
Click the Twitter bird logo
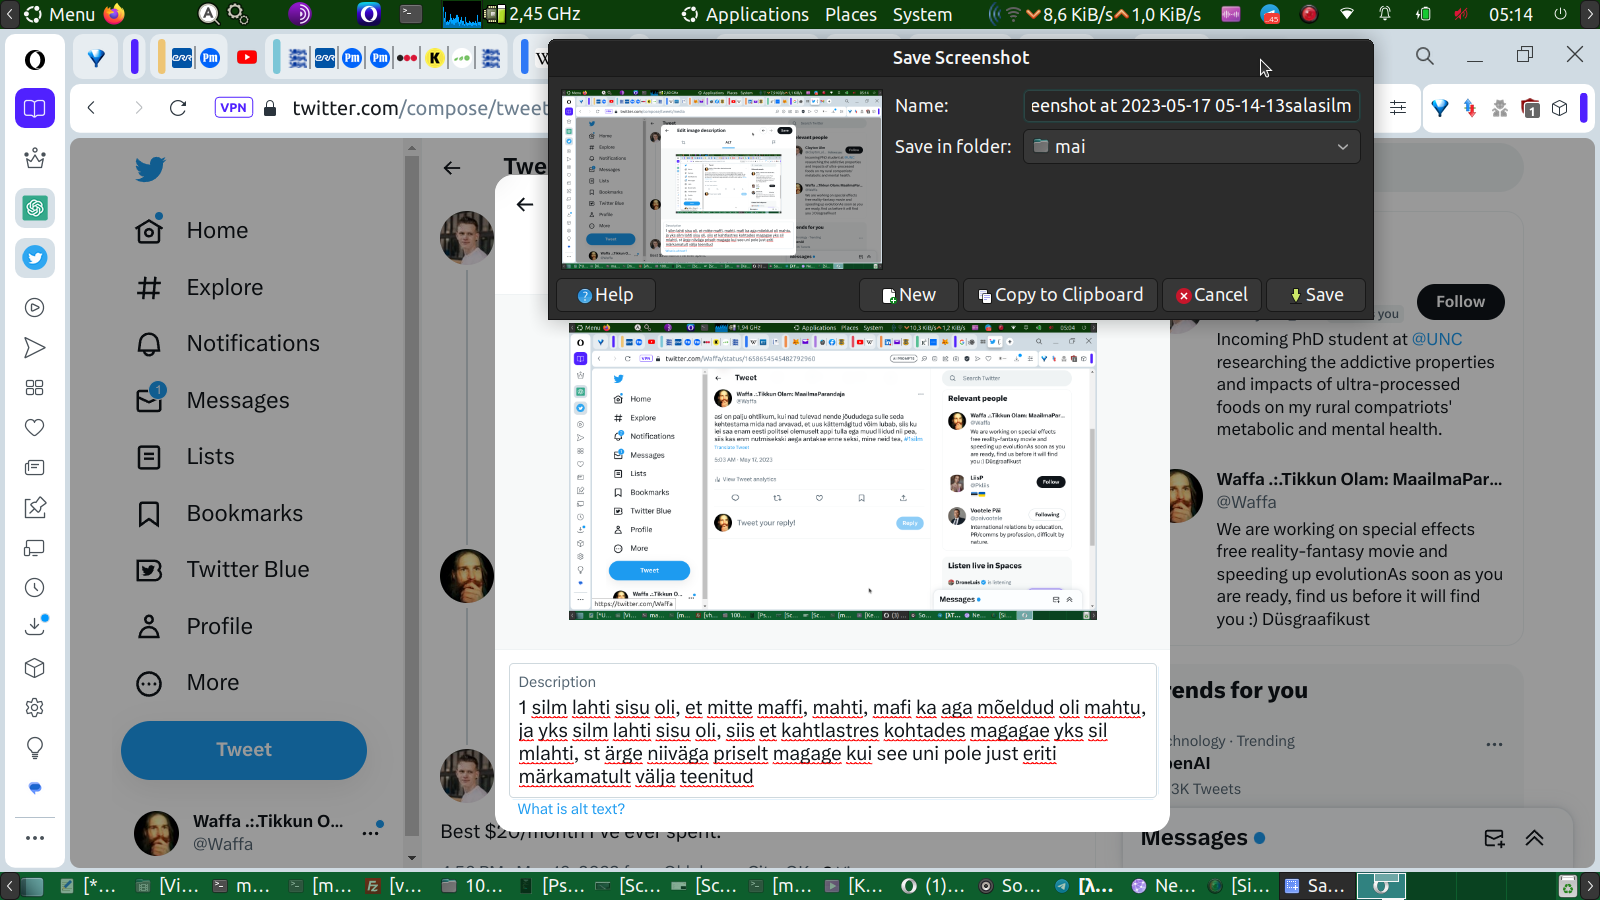tap(150, 169)
